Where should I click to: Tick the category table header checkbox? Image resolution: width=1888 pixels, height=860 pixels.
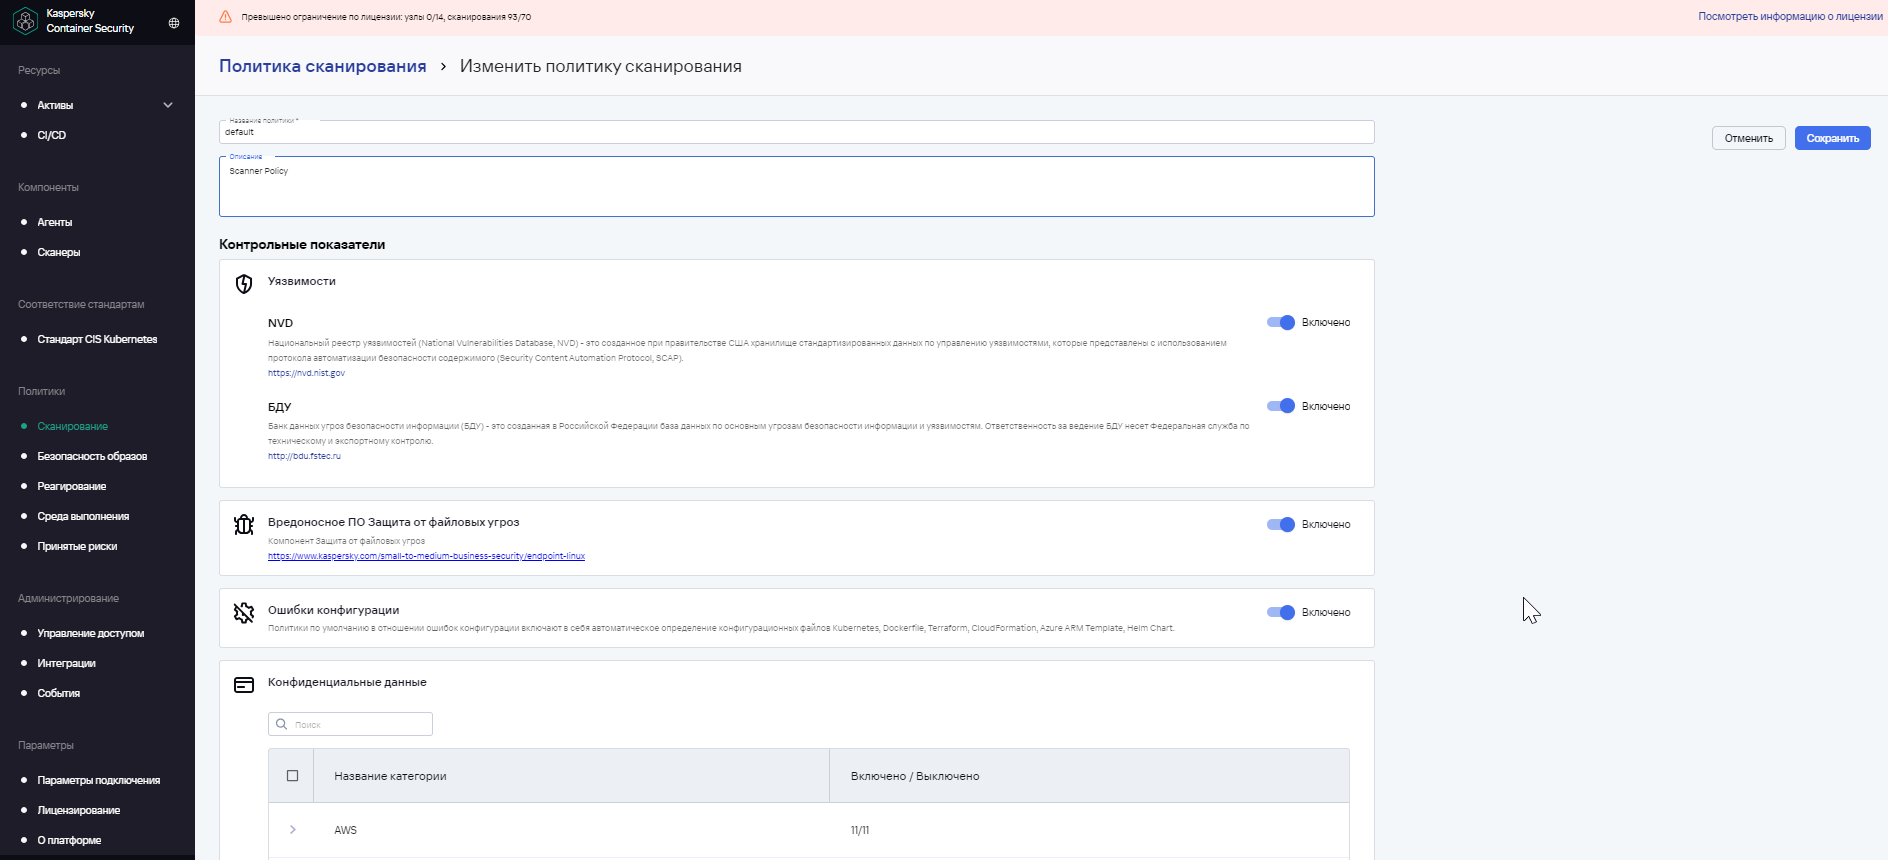pos(292,776)
